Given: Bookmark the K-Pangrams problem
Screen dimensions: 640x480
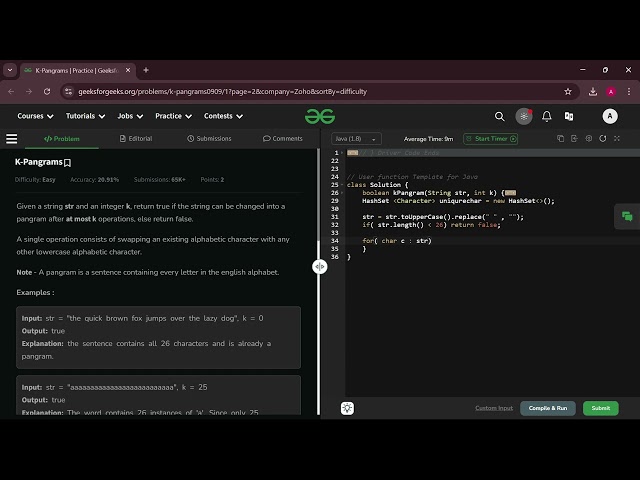Looking at the screenshot, I should (x=68, y=163).
